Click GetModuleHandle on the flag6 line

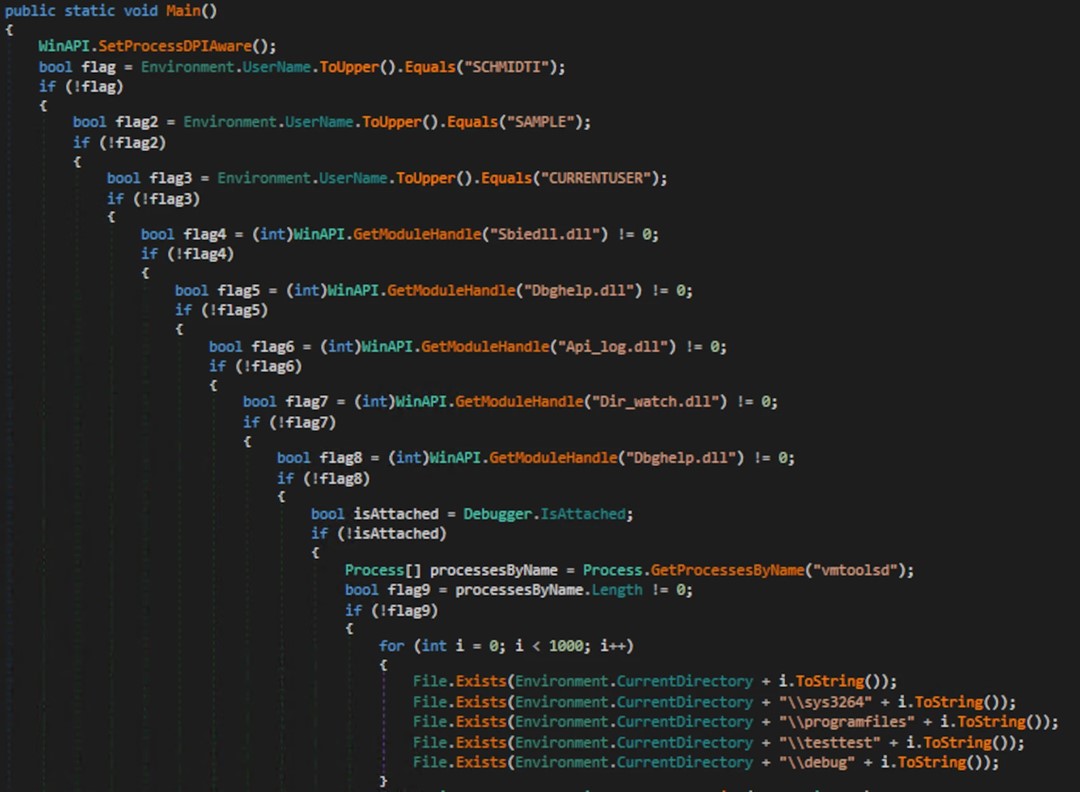(485, 346)
